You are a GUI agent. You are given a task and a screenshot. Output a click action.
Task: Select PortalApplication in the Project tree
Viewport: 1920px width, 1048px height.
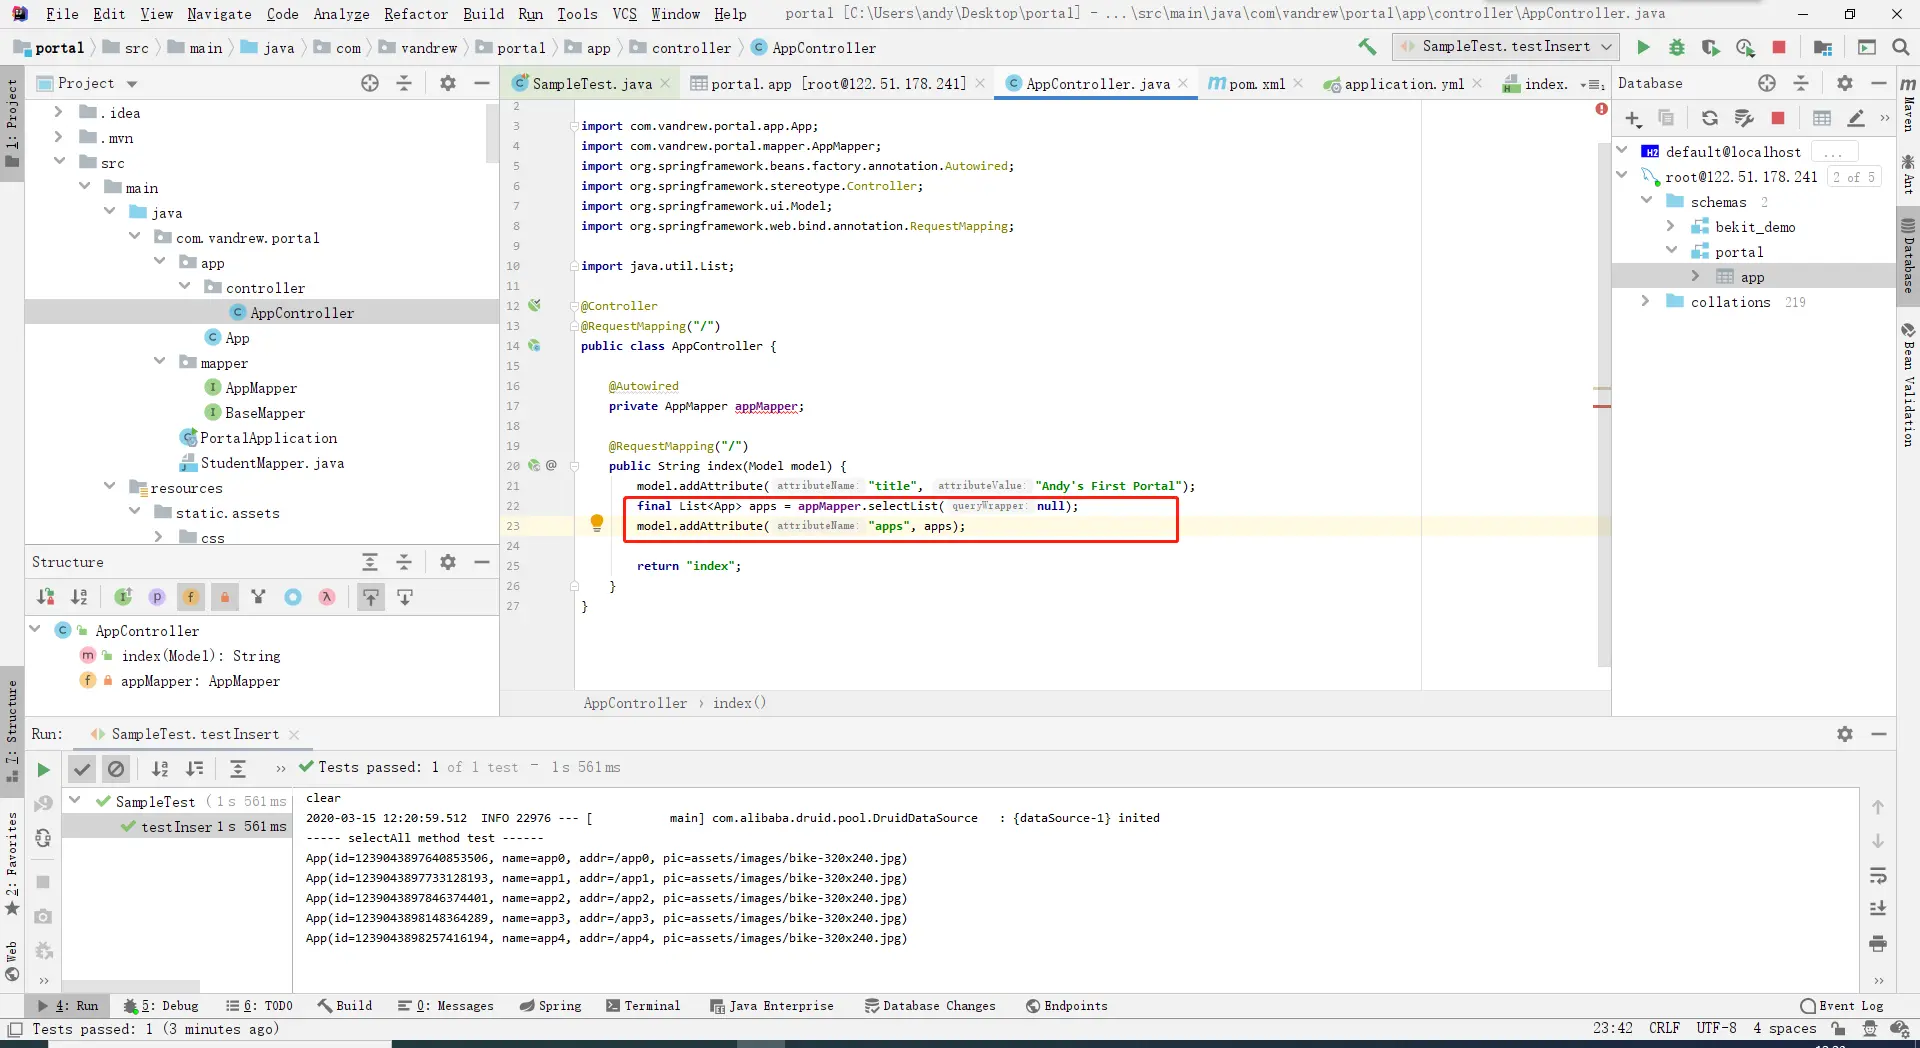tap(268, 438)
